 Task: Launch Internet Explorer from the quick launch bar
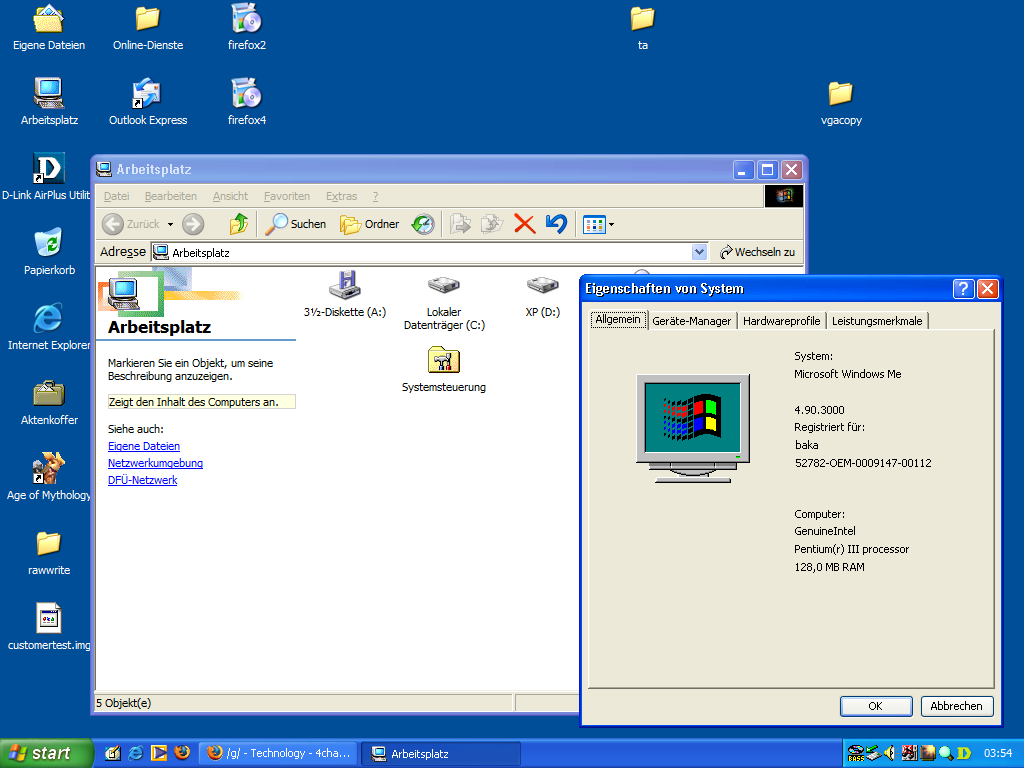pyautogui.click(x=136, y=754)
